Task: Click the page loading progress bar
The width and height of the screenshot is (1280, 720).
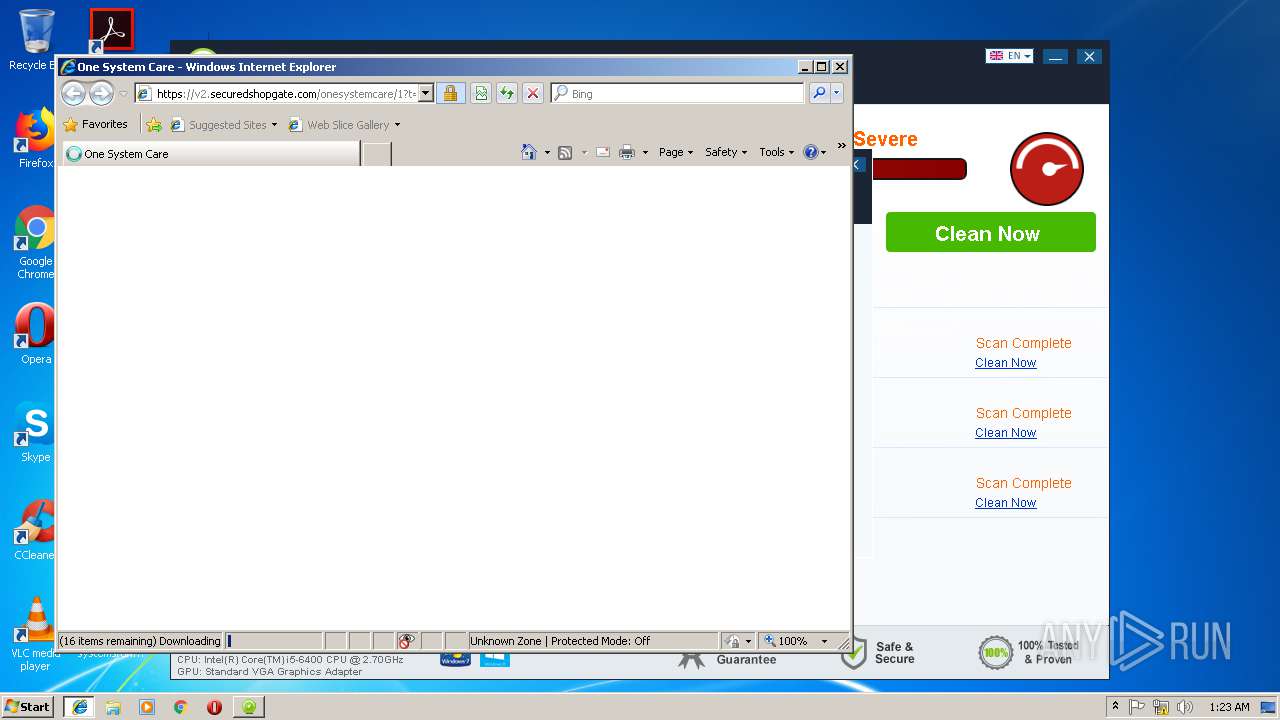Action: point(274,641)
